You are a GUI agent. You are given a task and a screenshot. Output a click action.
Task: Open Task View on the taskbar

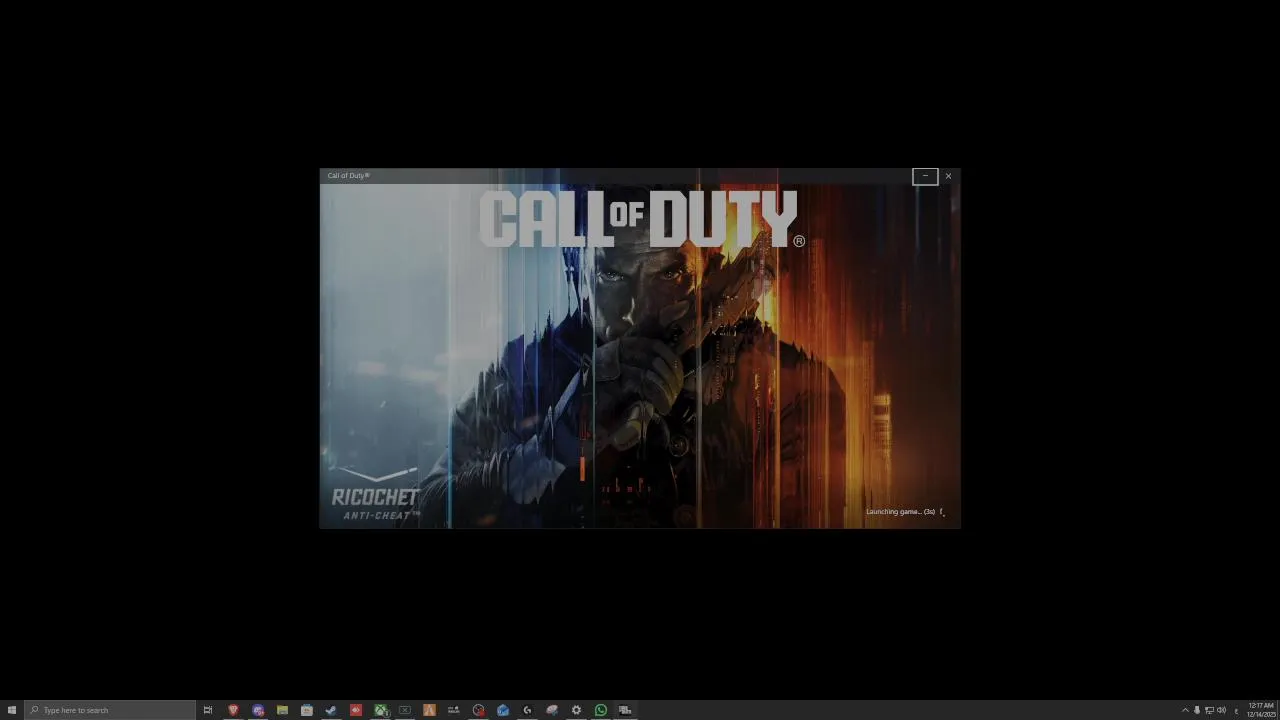tap(208, 710)
